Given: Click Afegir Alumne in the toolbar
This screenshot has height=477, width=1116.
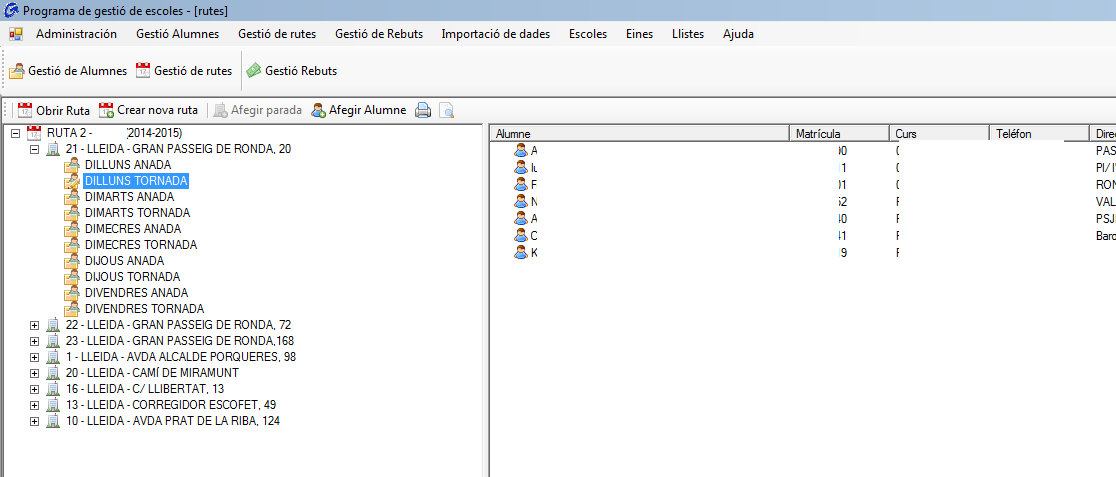Looking at the screenshot, I should (x=358, y=110).
